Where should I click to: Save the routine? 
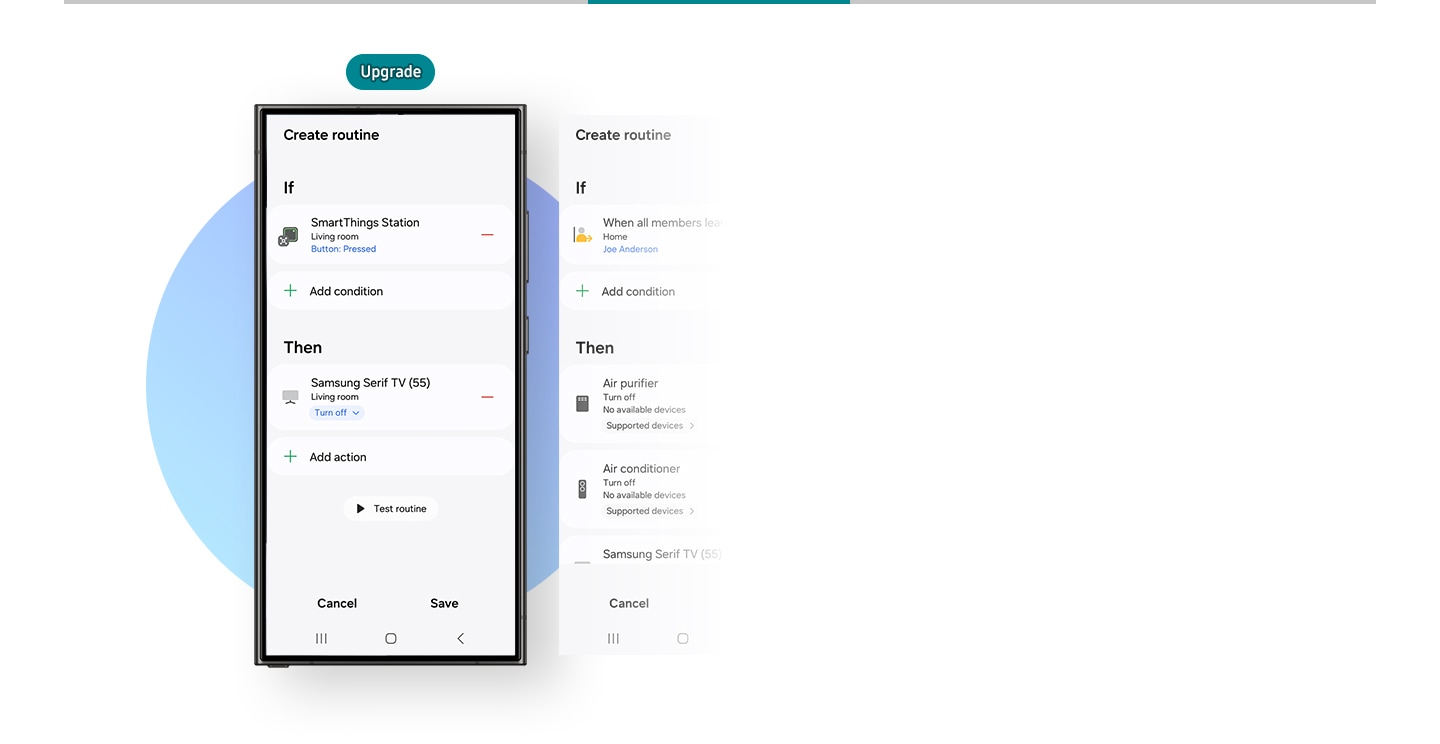click(x=444, y=603)
